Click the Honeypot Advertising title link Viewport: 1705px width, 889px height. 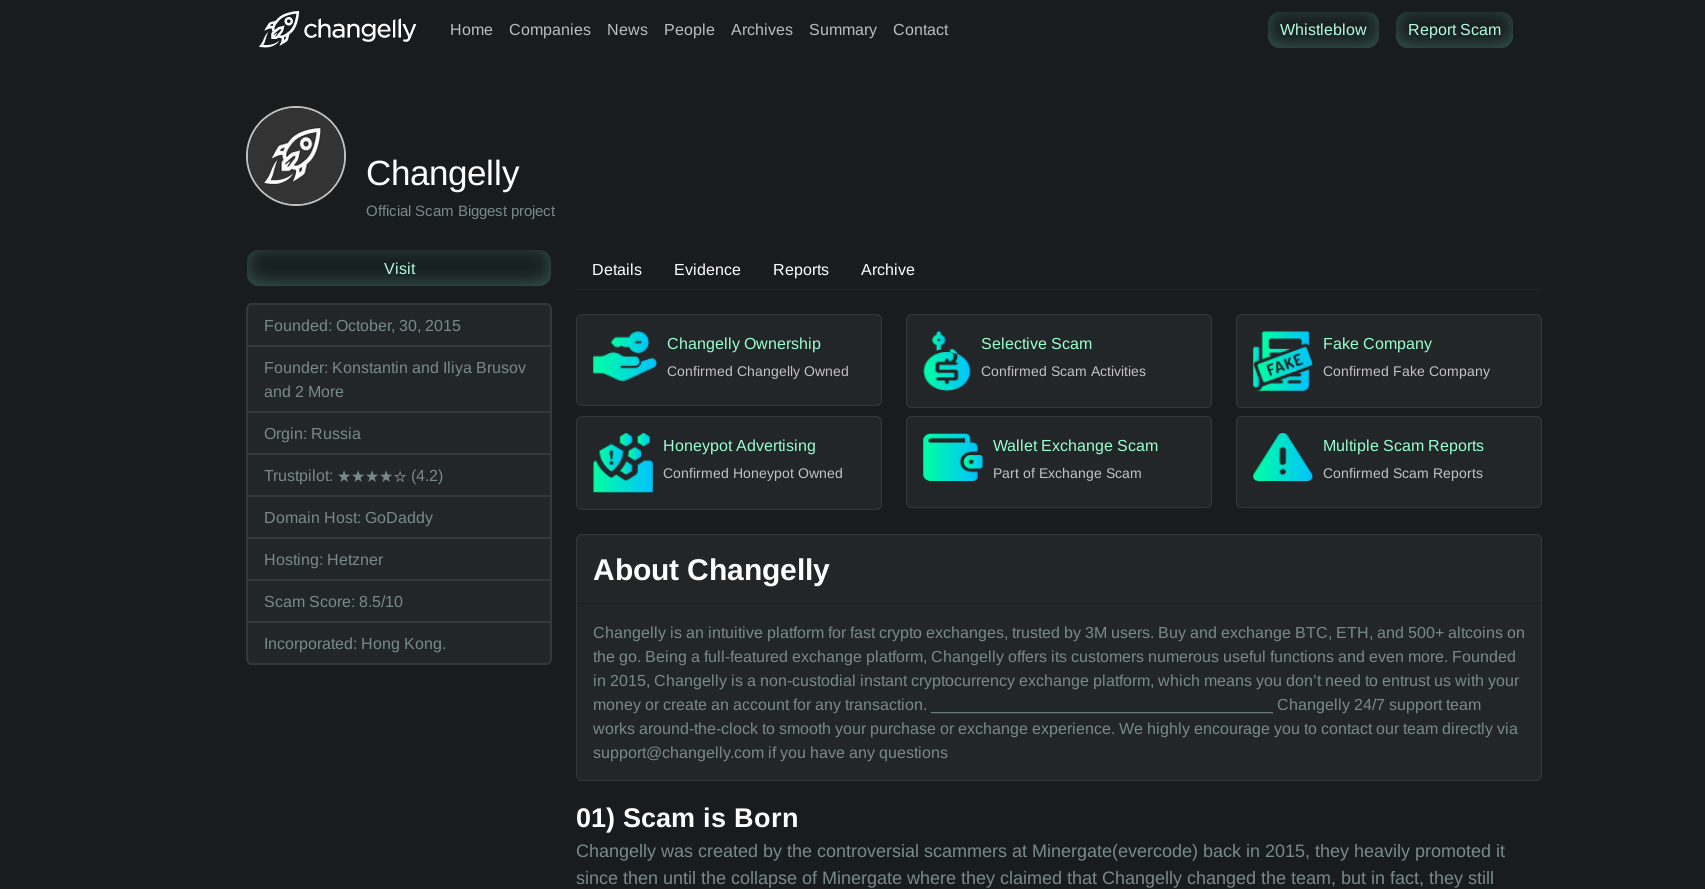[x=739, y=446]
